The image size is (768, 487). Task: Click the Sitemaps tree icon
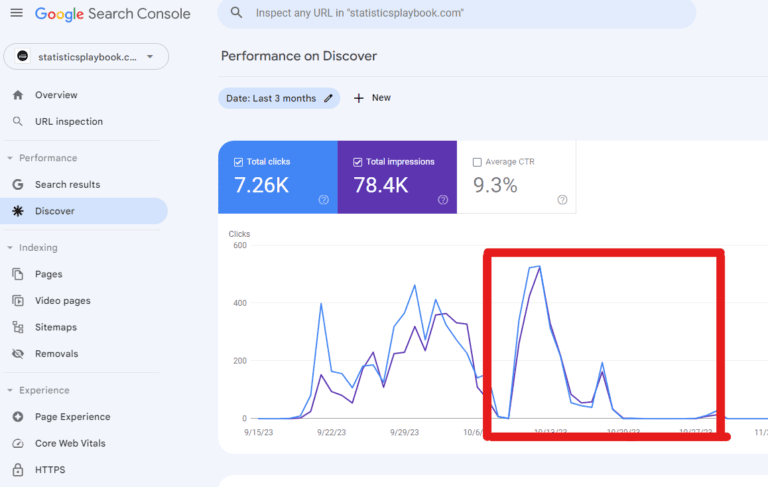pos(18,327)
